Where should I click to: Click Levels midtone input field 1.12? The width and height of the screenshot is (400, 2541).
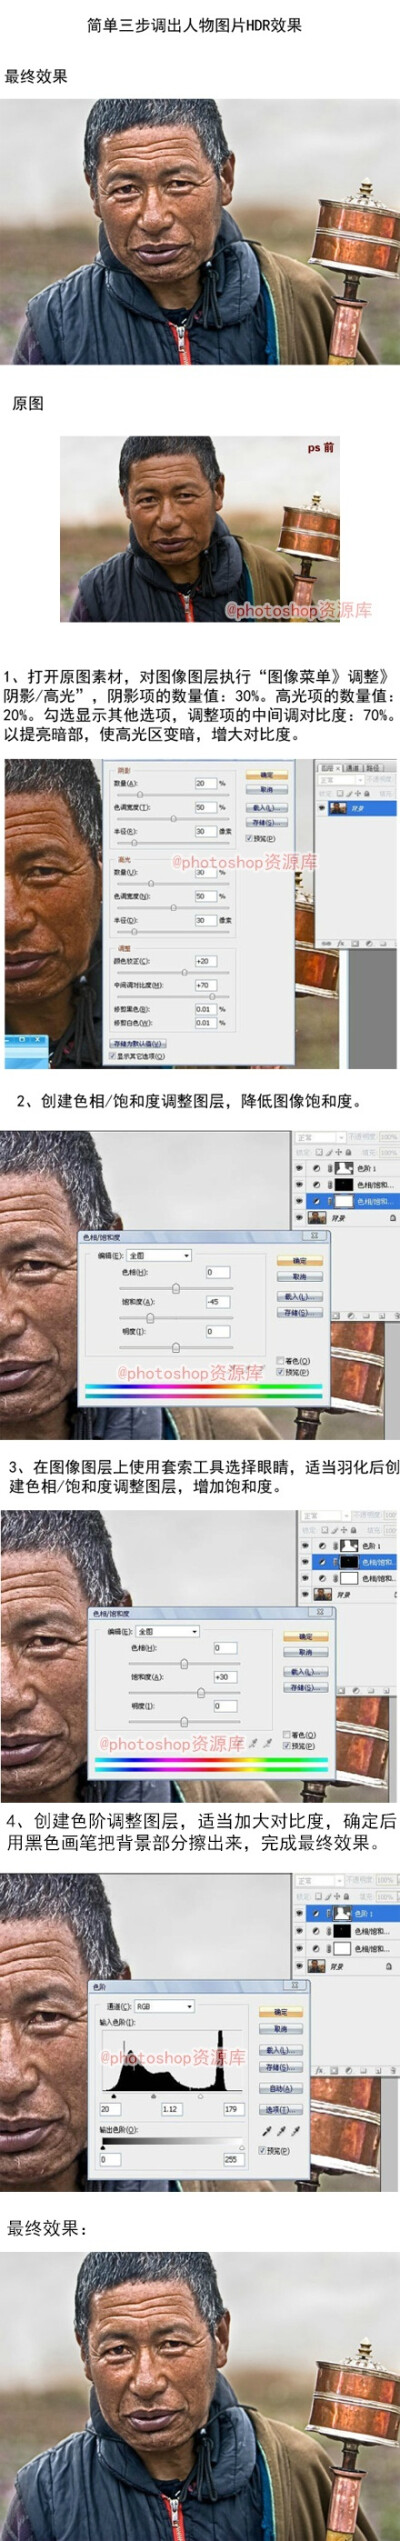click(170, 2108)
